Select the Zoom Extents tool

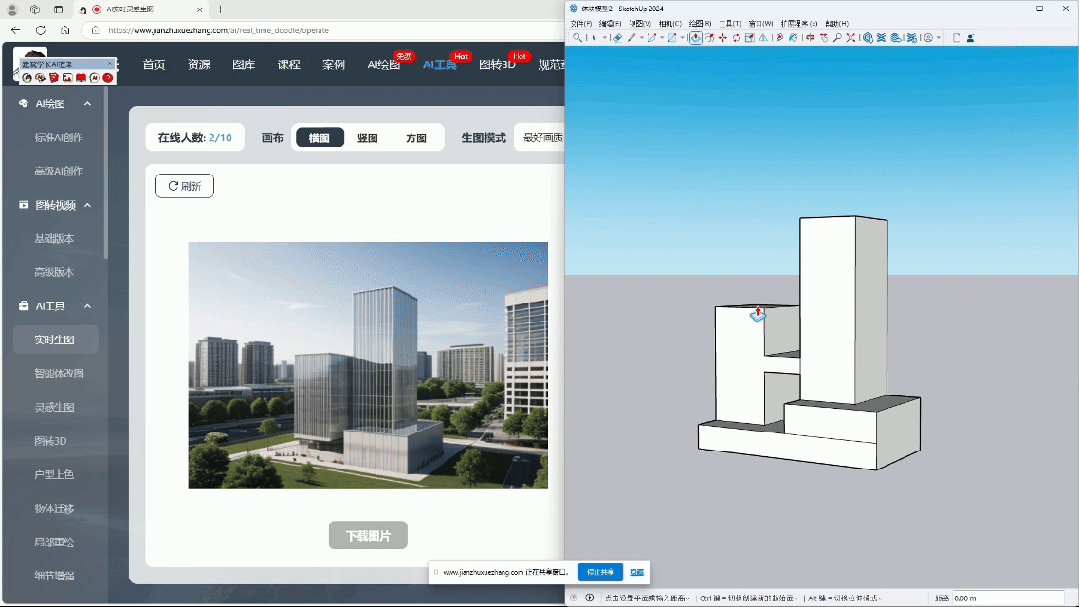(x=851, y=38)
